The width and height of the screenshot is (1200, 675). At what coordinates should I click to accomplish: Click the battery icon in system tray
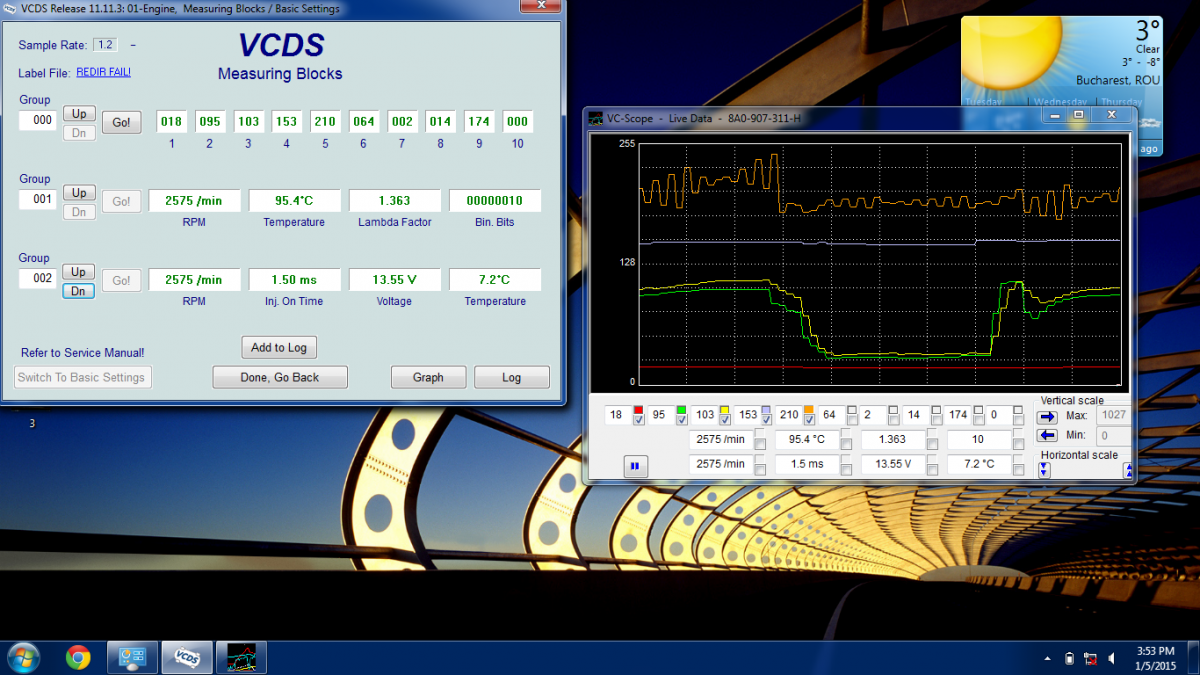pos(1070,658)
